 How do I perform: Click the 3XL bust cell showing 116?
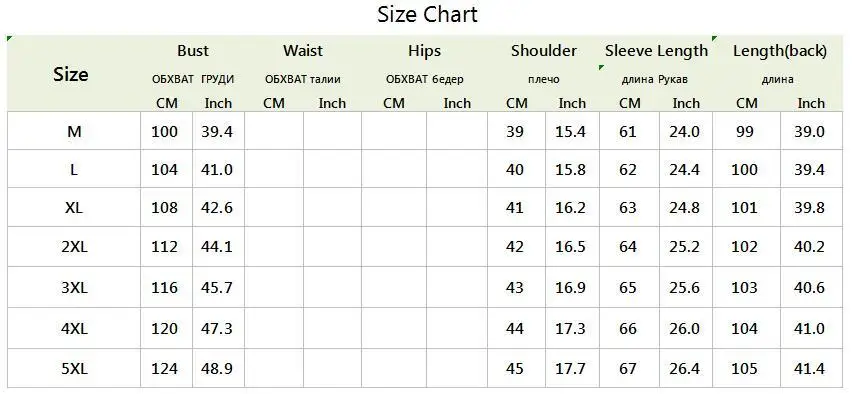[x=164, y=287]
